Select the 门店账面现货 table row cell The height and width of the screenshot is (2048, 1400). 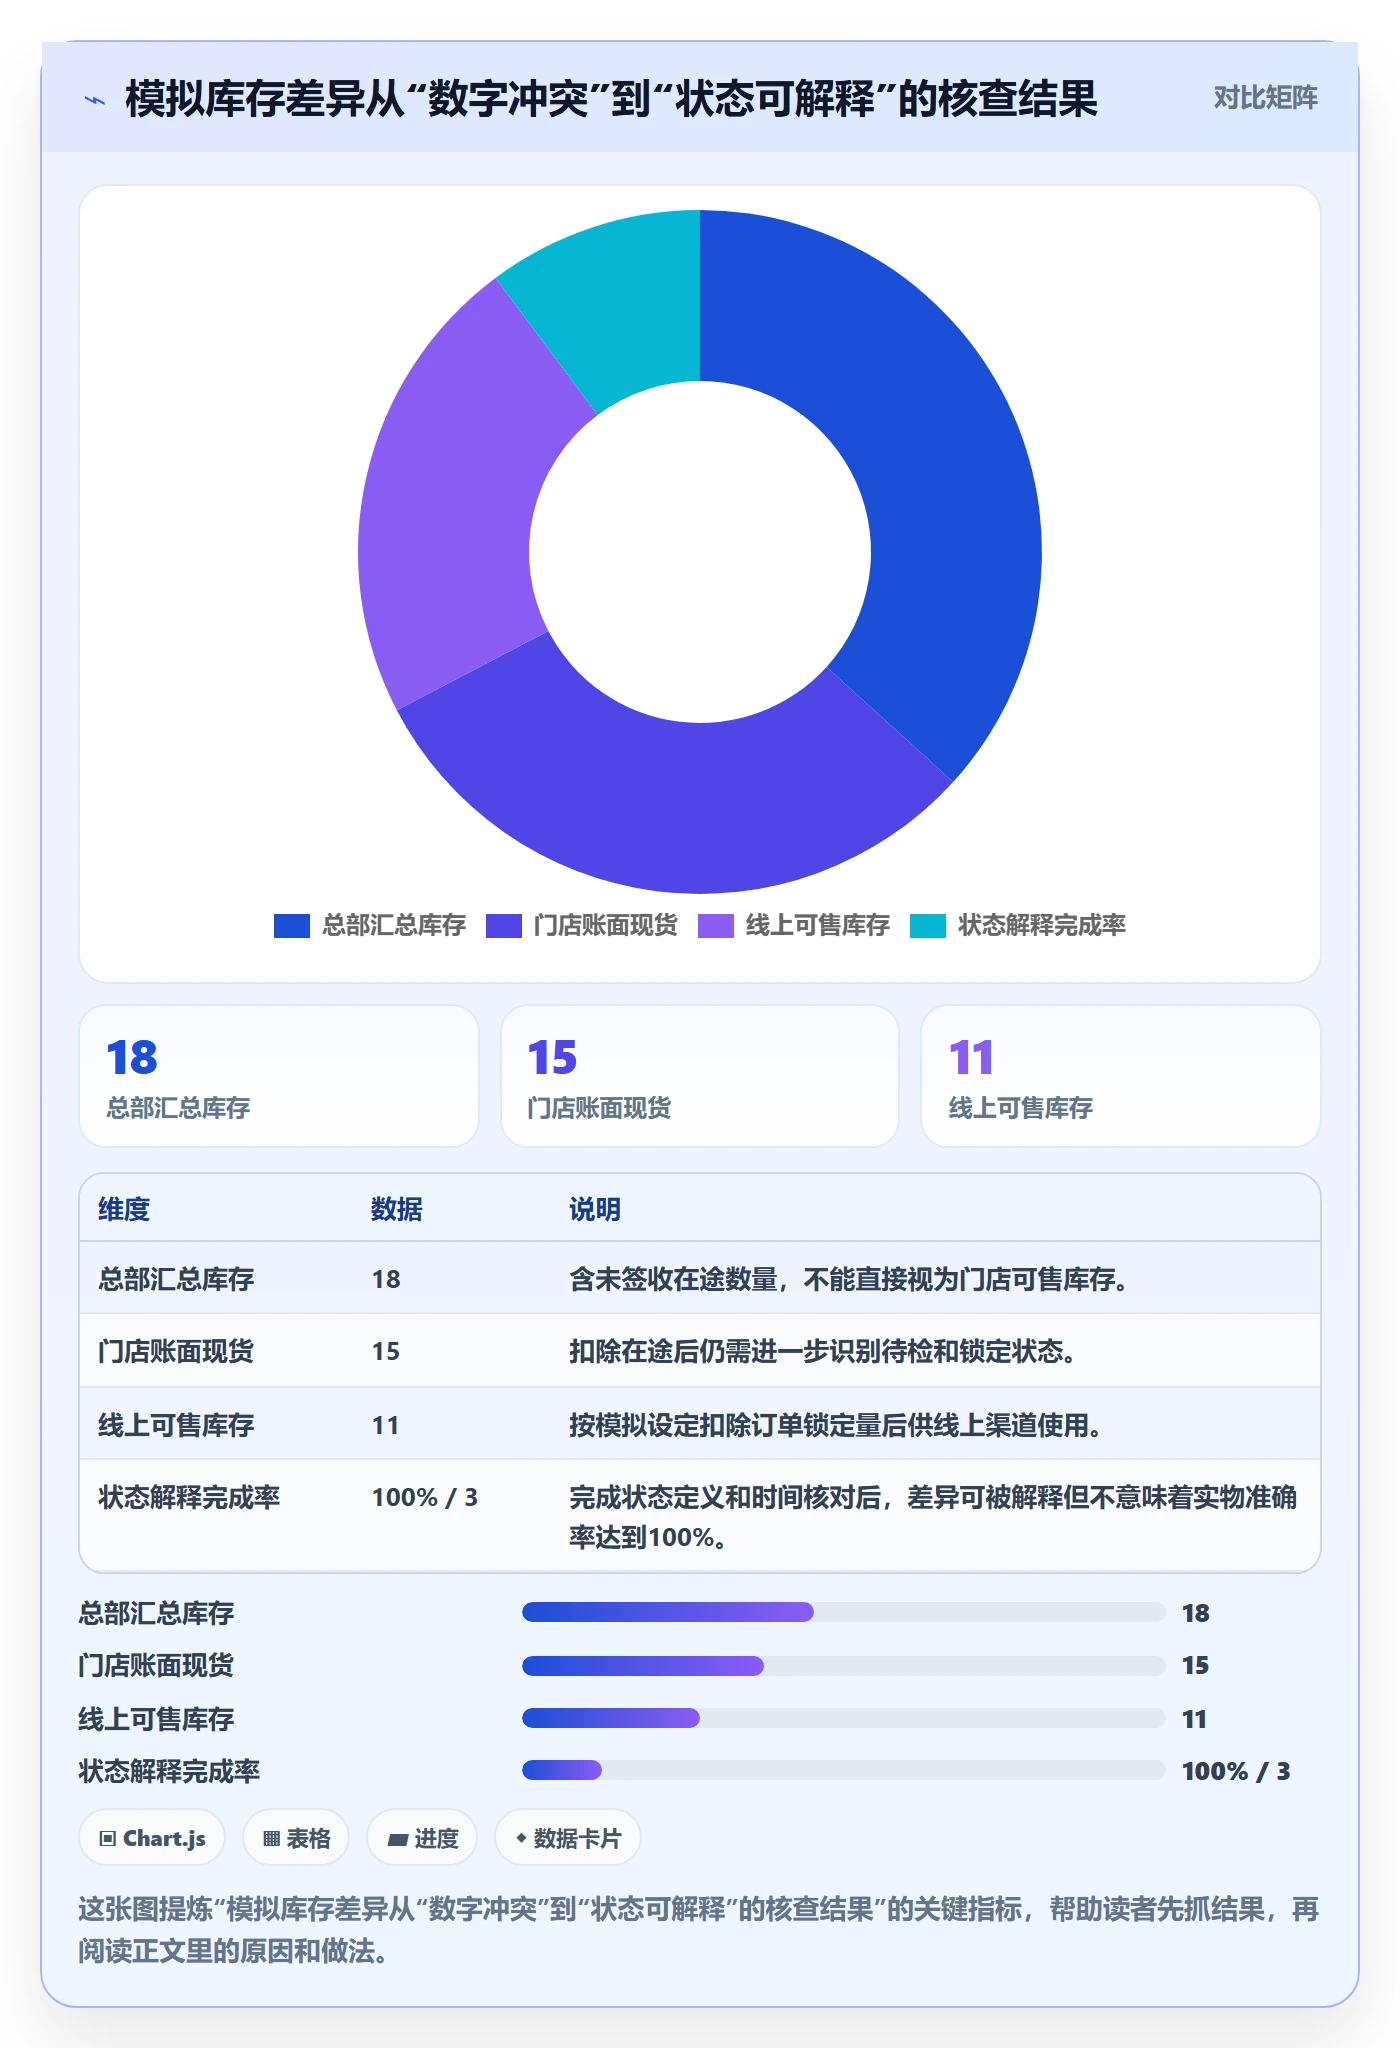tap(176, 1351)
